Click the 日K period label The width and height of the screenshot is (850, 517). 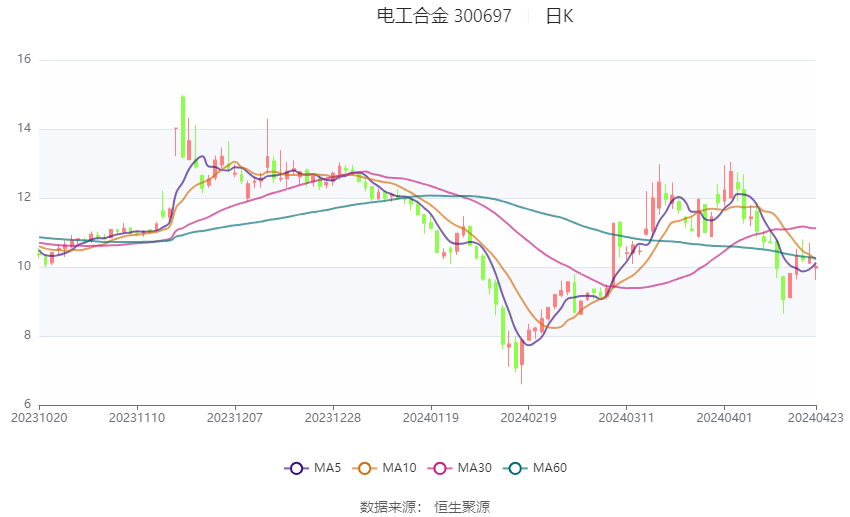[x=559, y=16]
